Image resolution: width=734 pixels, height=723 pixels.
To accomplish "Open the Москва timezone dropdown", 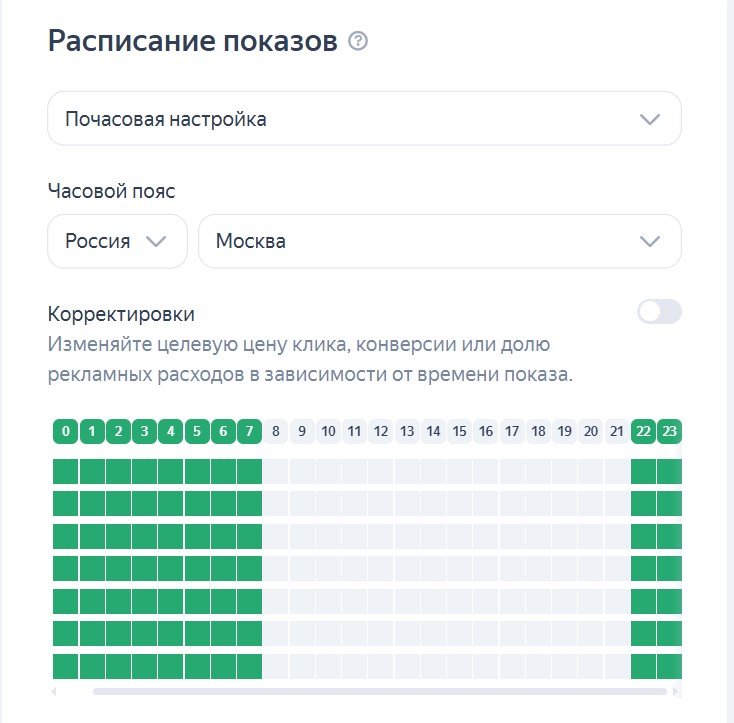I will point(440,241).
